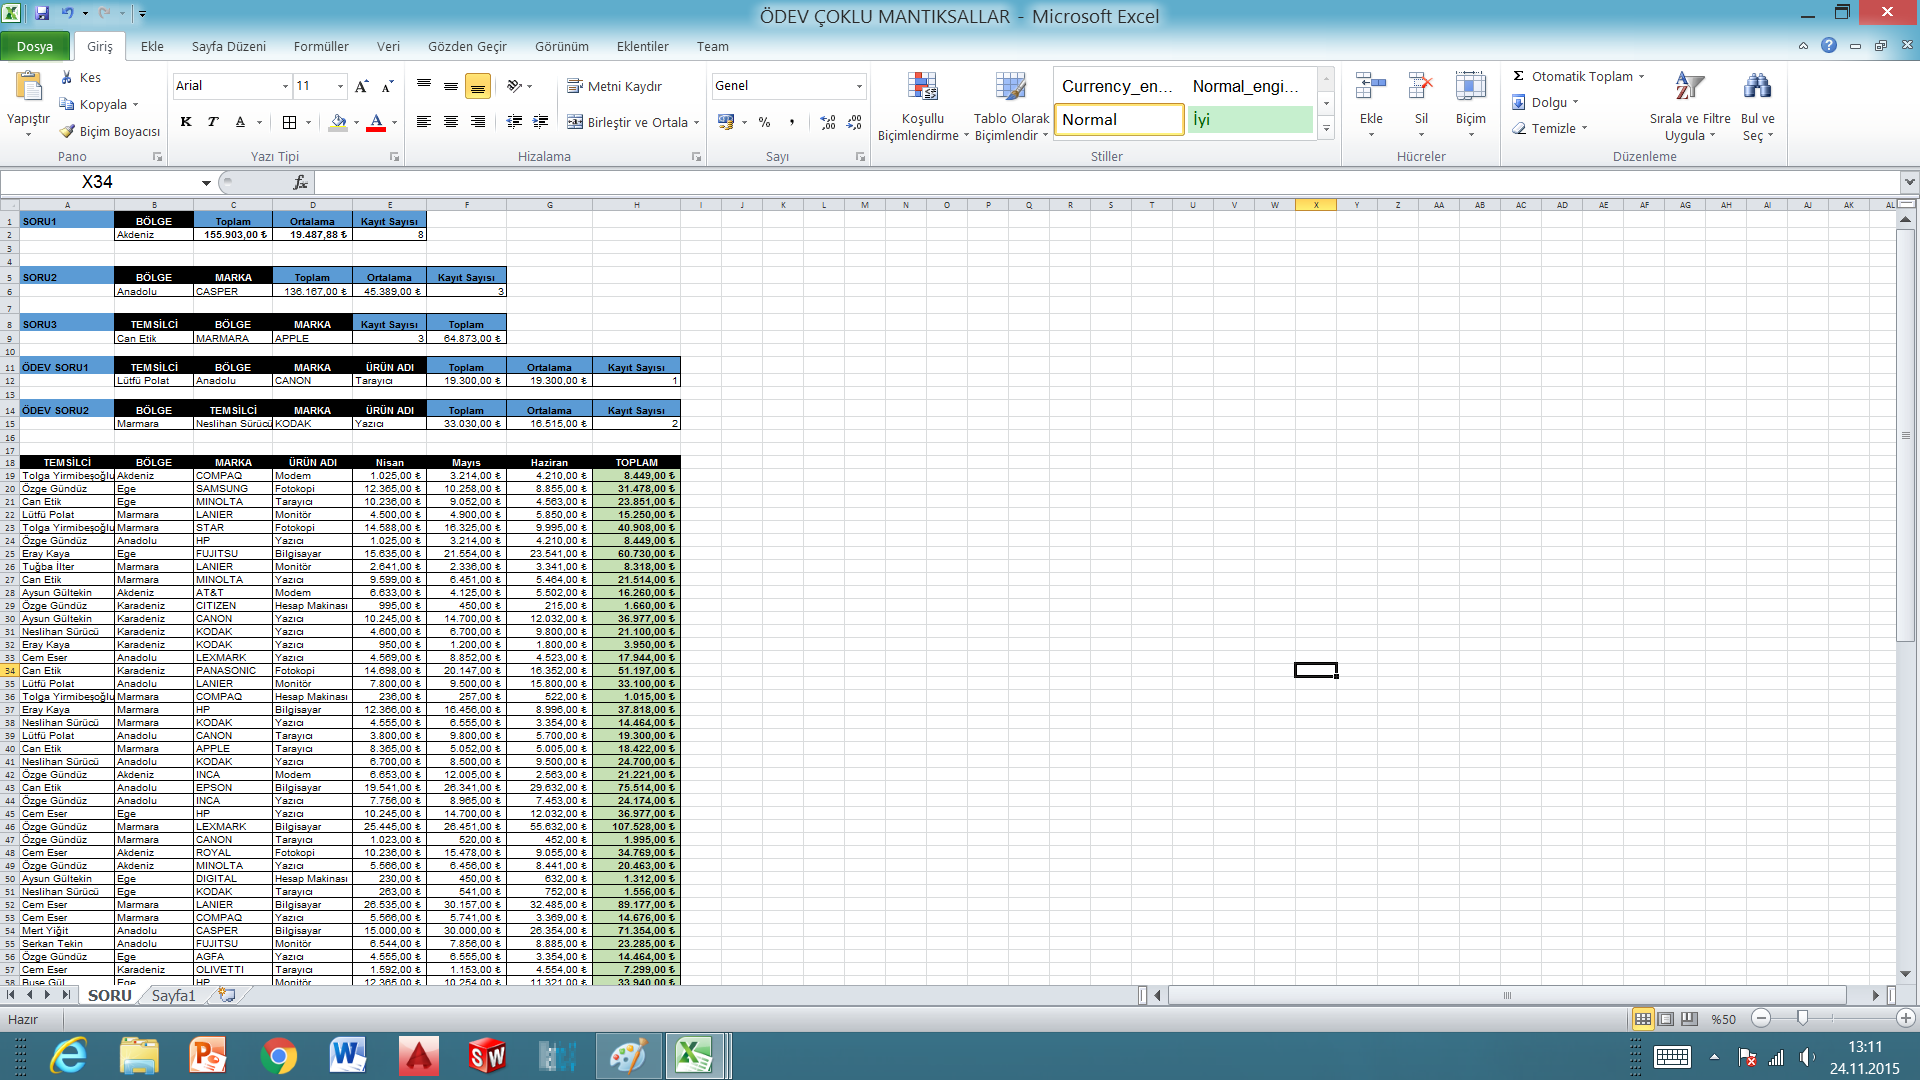This screenshot has width=1920, height=1080.
Task: Expand the cell styles gallery more arrow
Action: (1326, 128)
